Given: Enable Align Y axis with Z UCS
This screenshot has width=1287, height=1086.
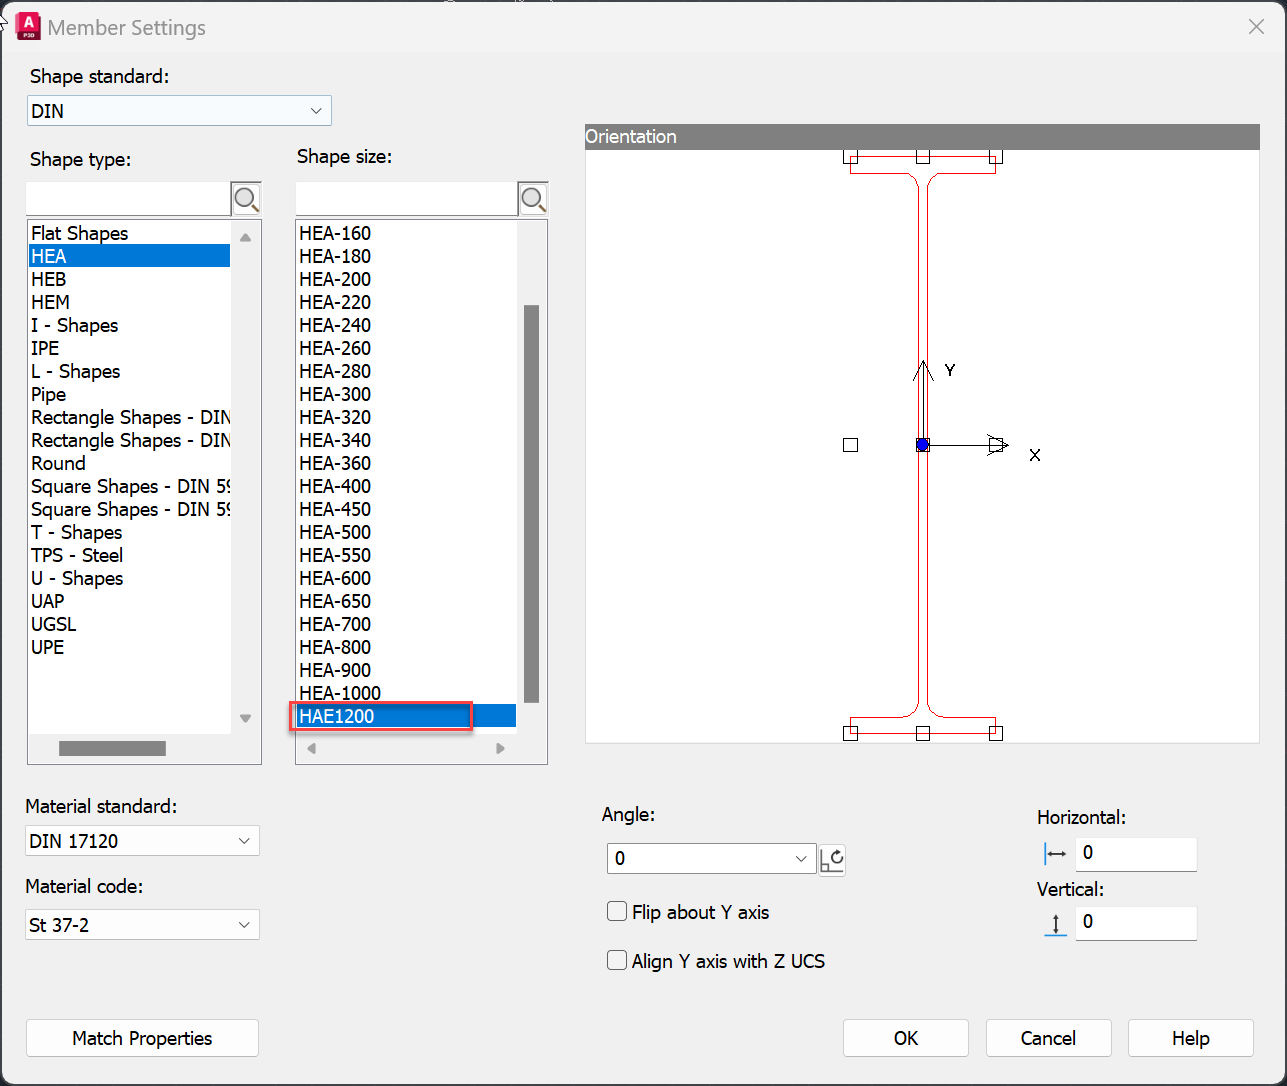Looking at the screenshot, I should 617,961.
